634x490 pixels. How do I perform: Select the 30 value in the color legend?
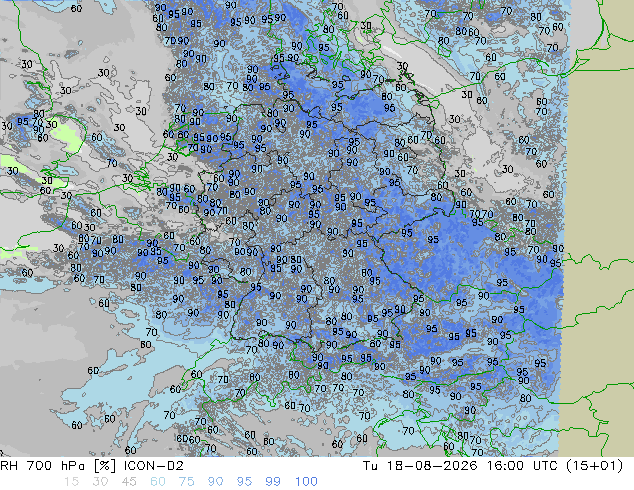coord(100,482)
